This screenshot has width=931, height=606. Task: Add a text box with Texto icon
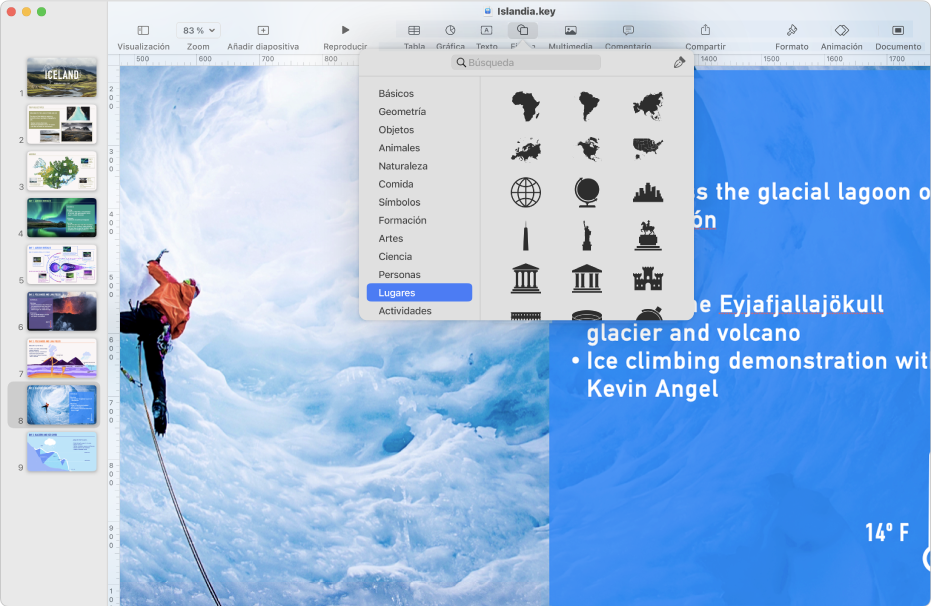coord(486,30)
